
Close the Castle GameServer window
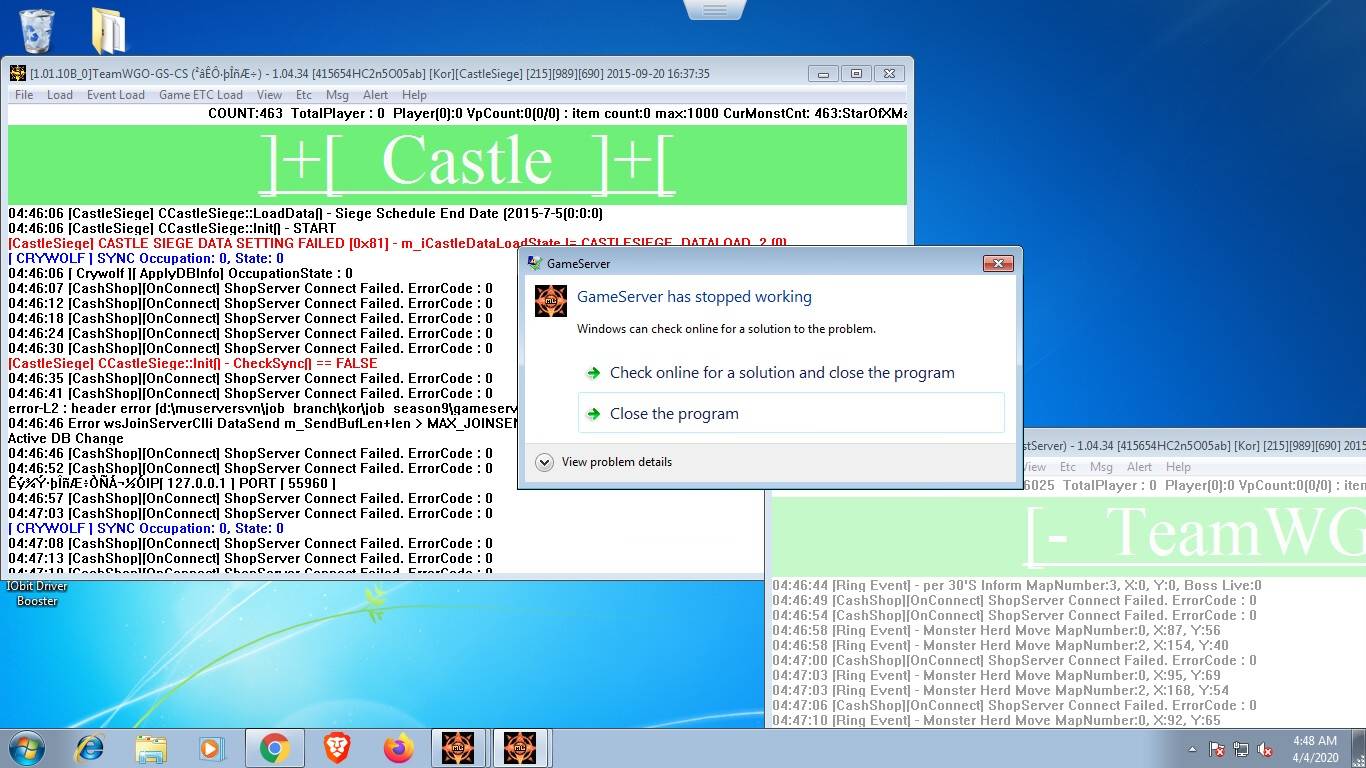coord(889,73)
